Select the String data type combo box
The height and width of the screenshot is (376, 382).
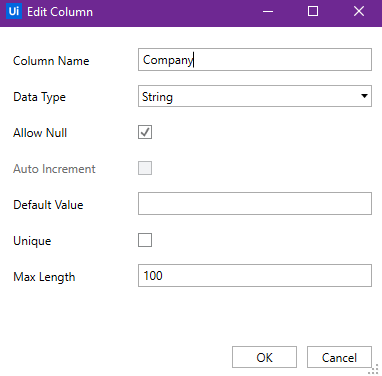click(x=255, y=96)
